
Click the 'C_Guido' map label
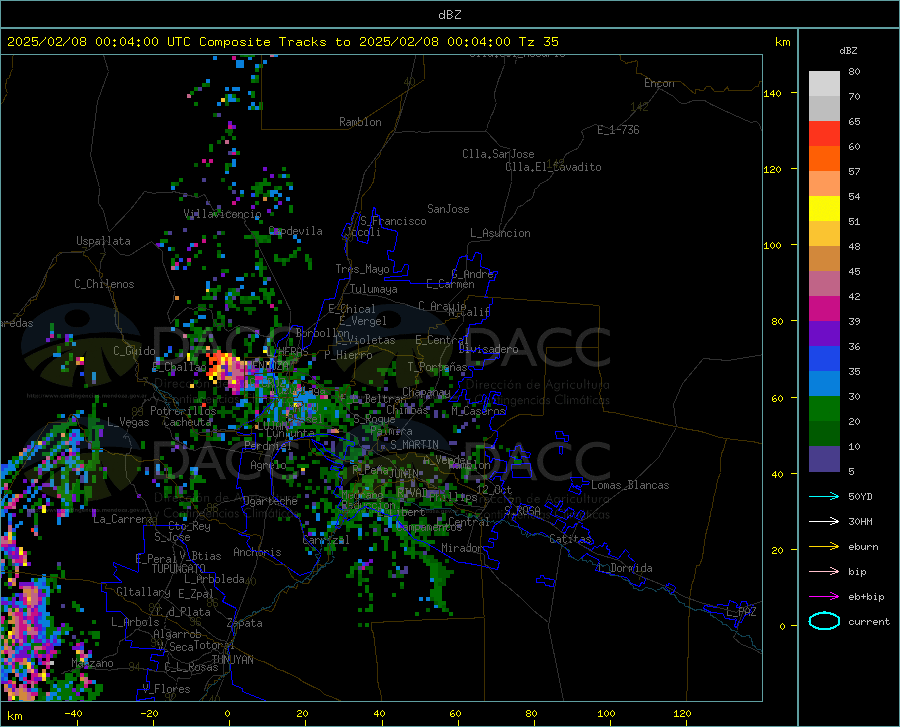point(134,351)
